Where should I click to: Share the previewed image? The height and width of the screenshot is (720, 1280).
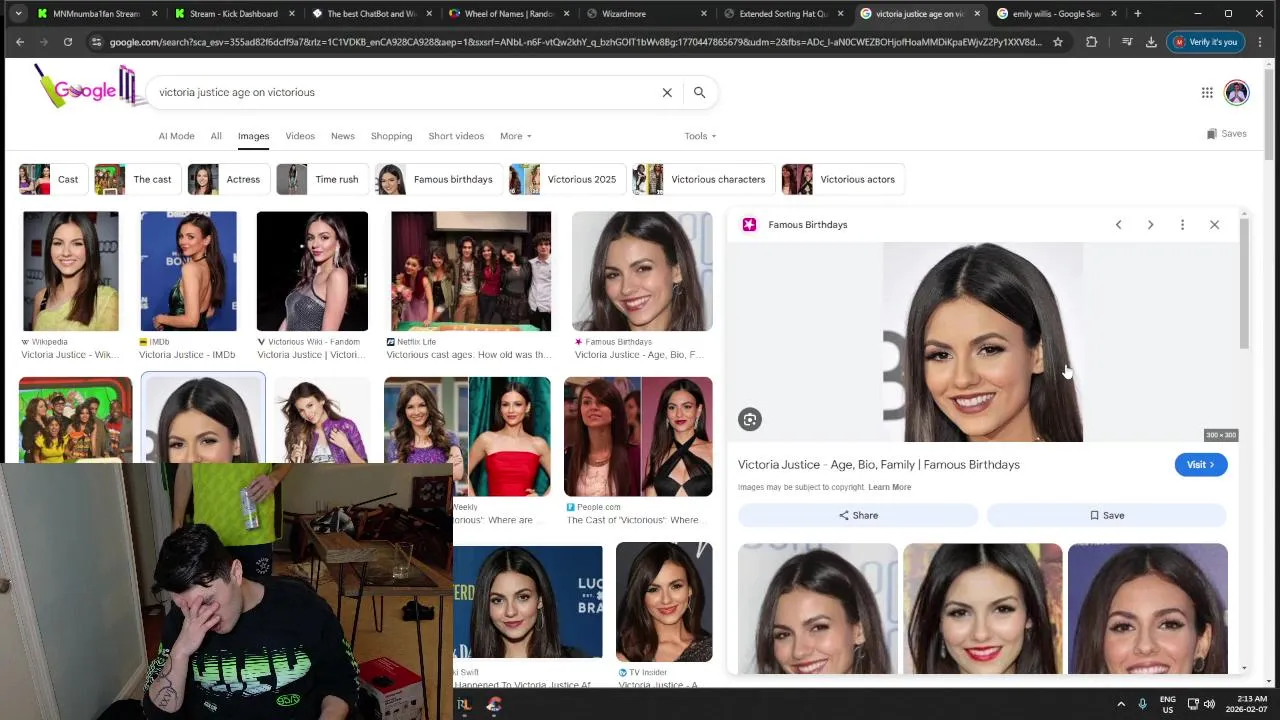(858, 515)
